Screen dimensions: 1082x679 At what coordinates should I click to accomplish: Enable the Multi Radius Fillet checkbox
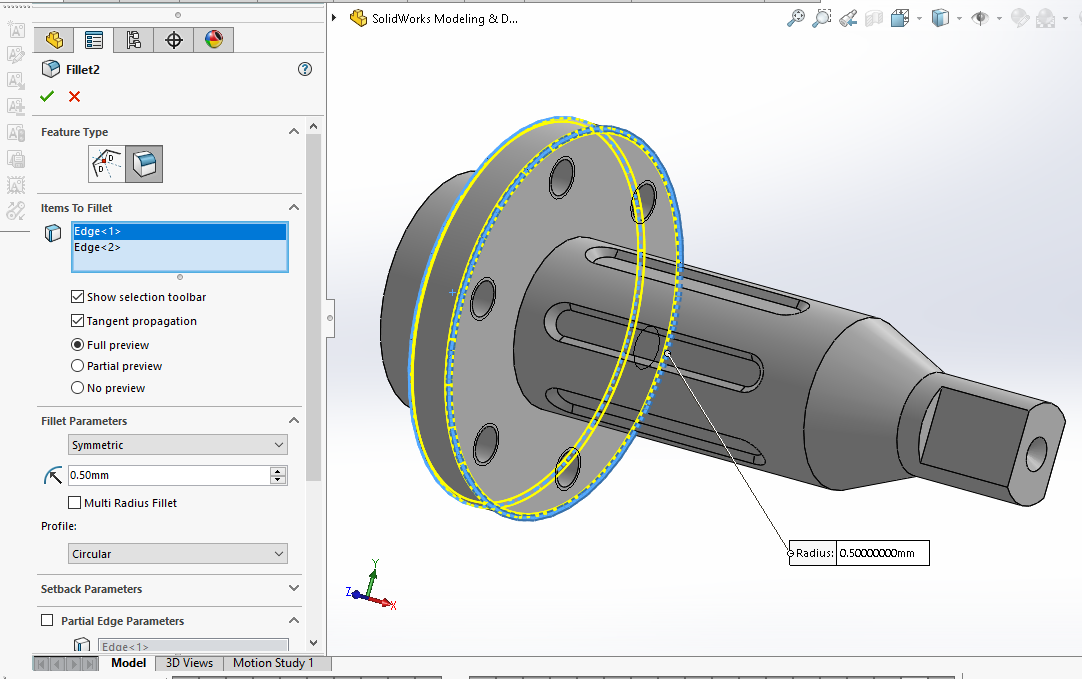pyautogui.click(x=75, y=503)
